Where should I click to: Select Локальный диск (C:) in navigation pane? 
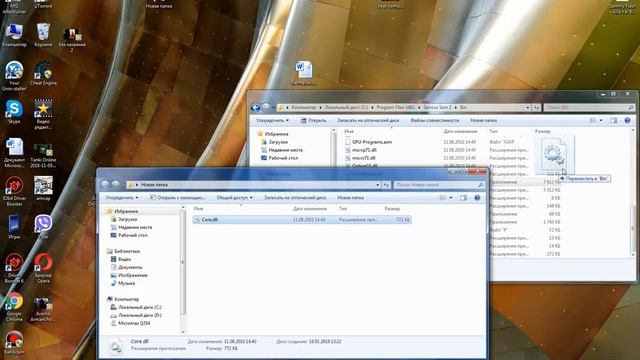click(x=136, y=307)
